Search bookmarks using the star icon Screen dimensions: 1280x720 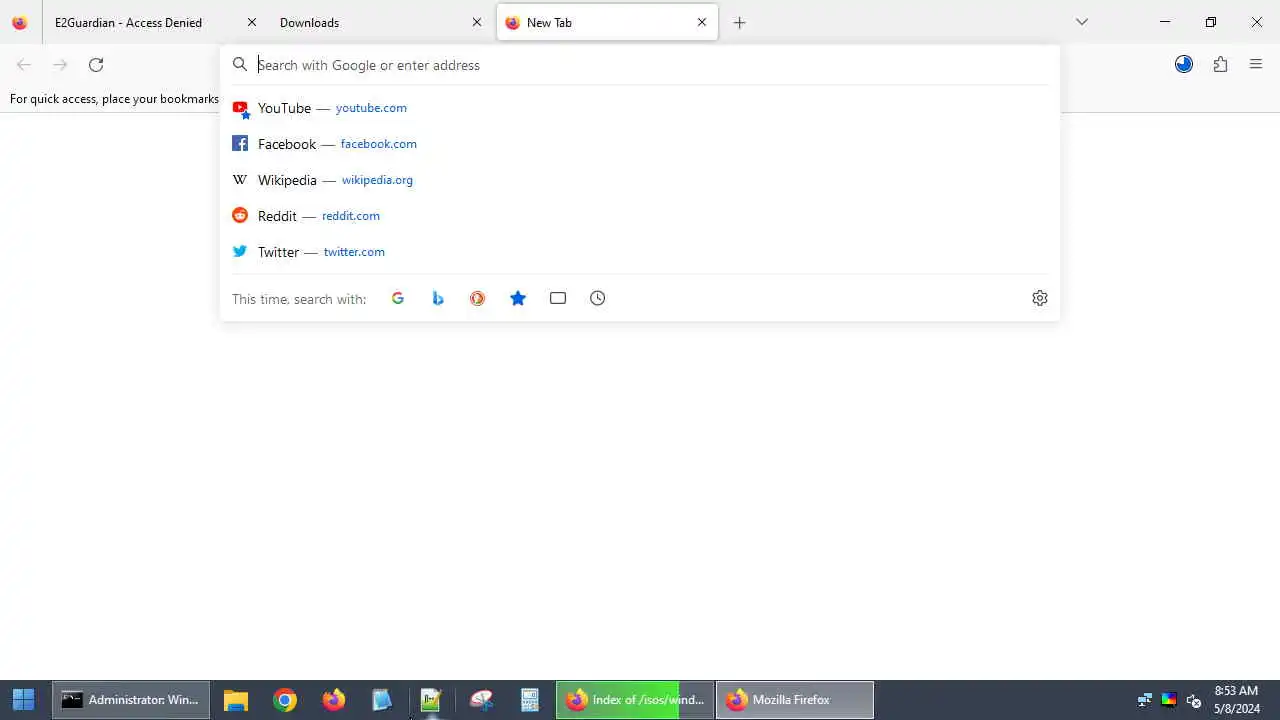(x=518, y=298)
